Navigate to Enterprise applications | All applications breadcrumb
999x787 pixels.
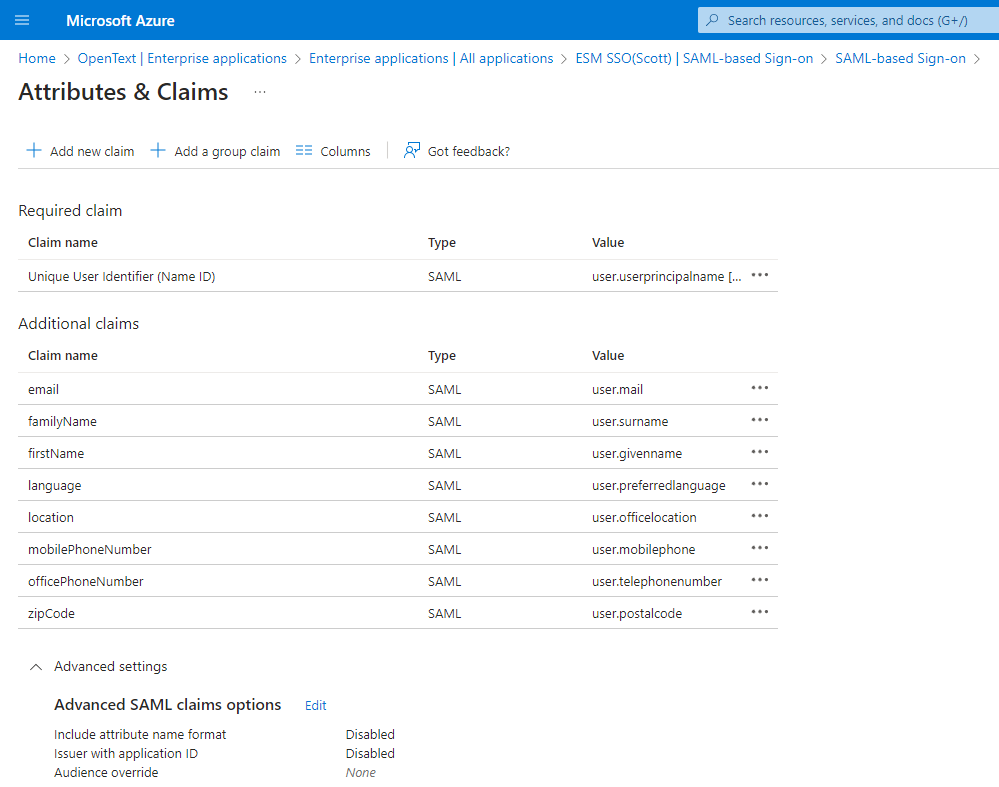pos(431,58)
